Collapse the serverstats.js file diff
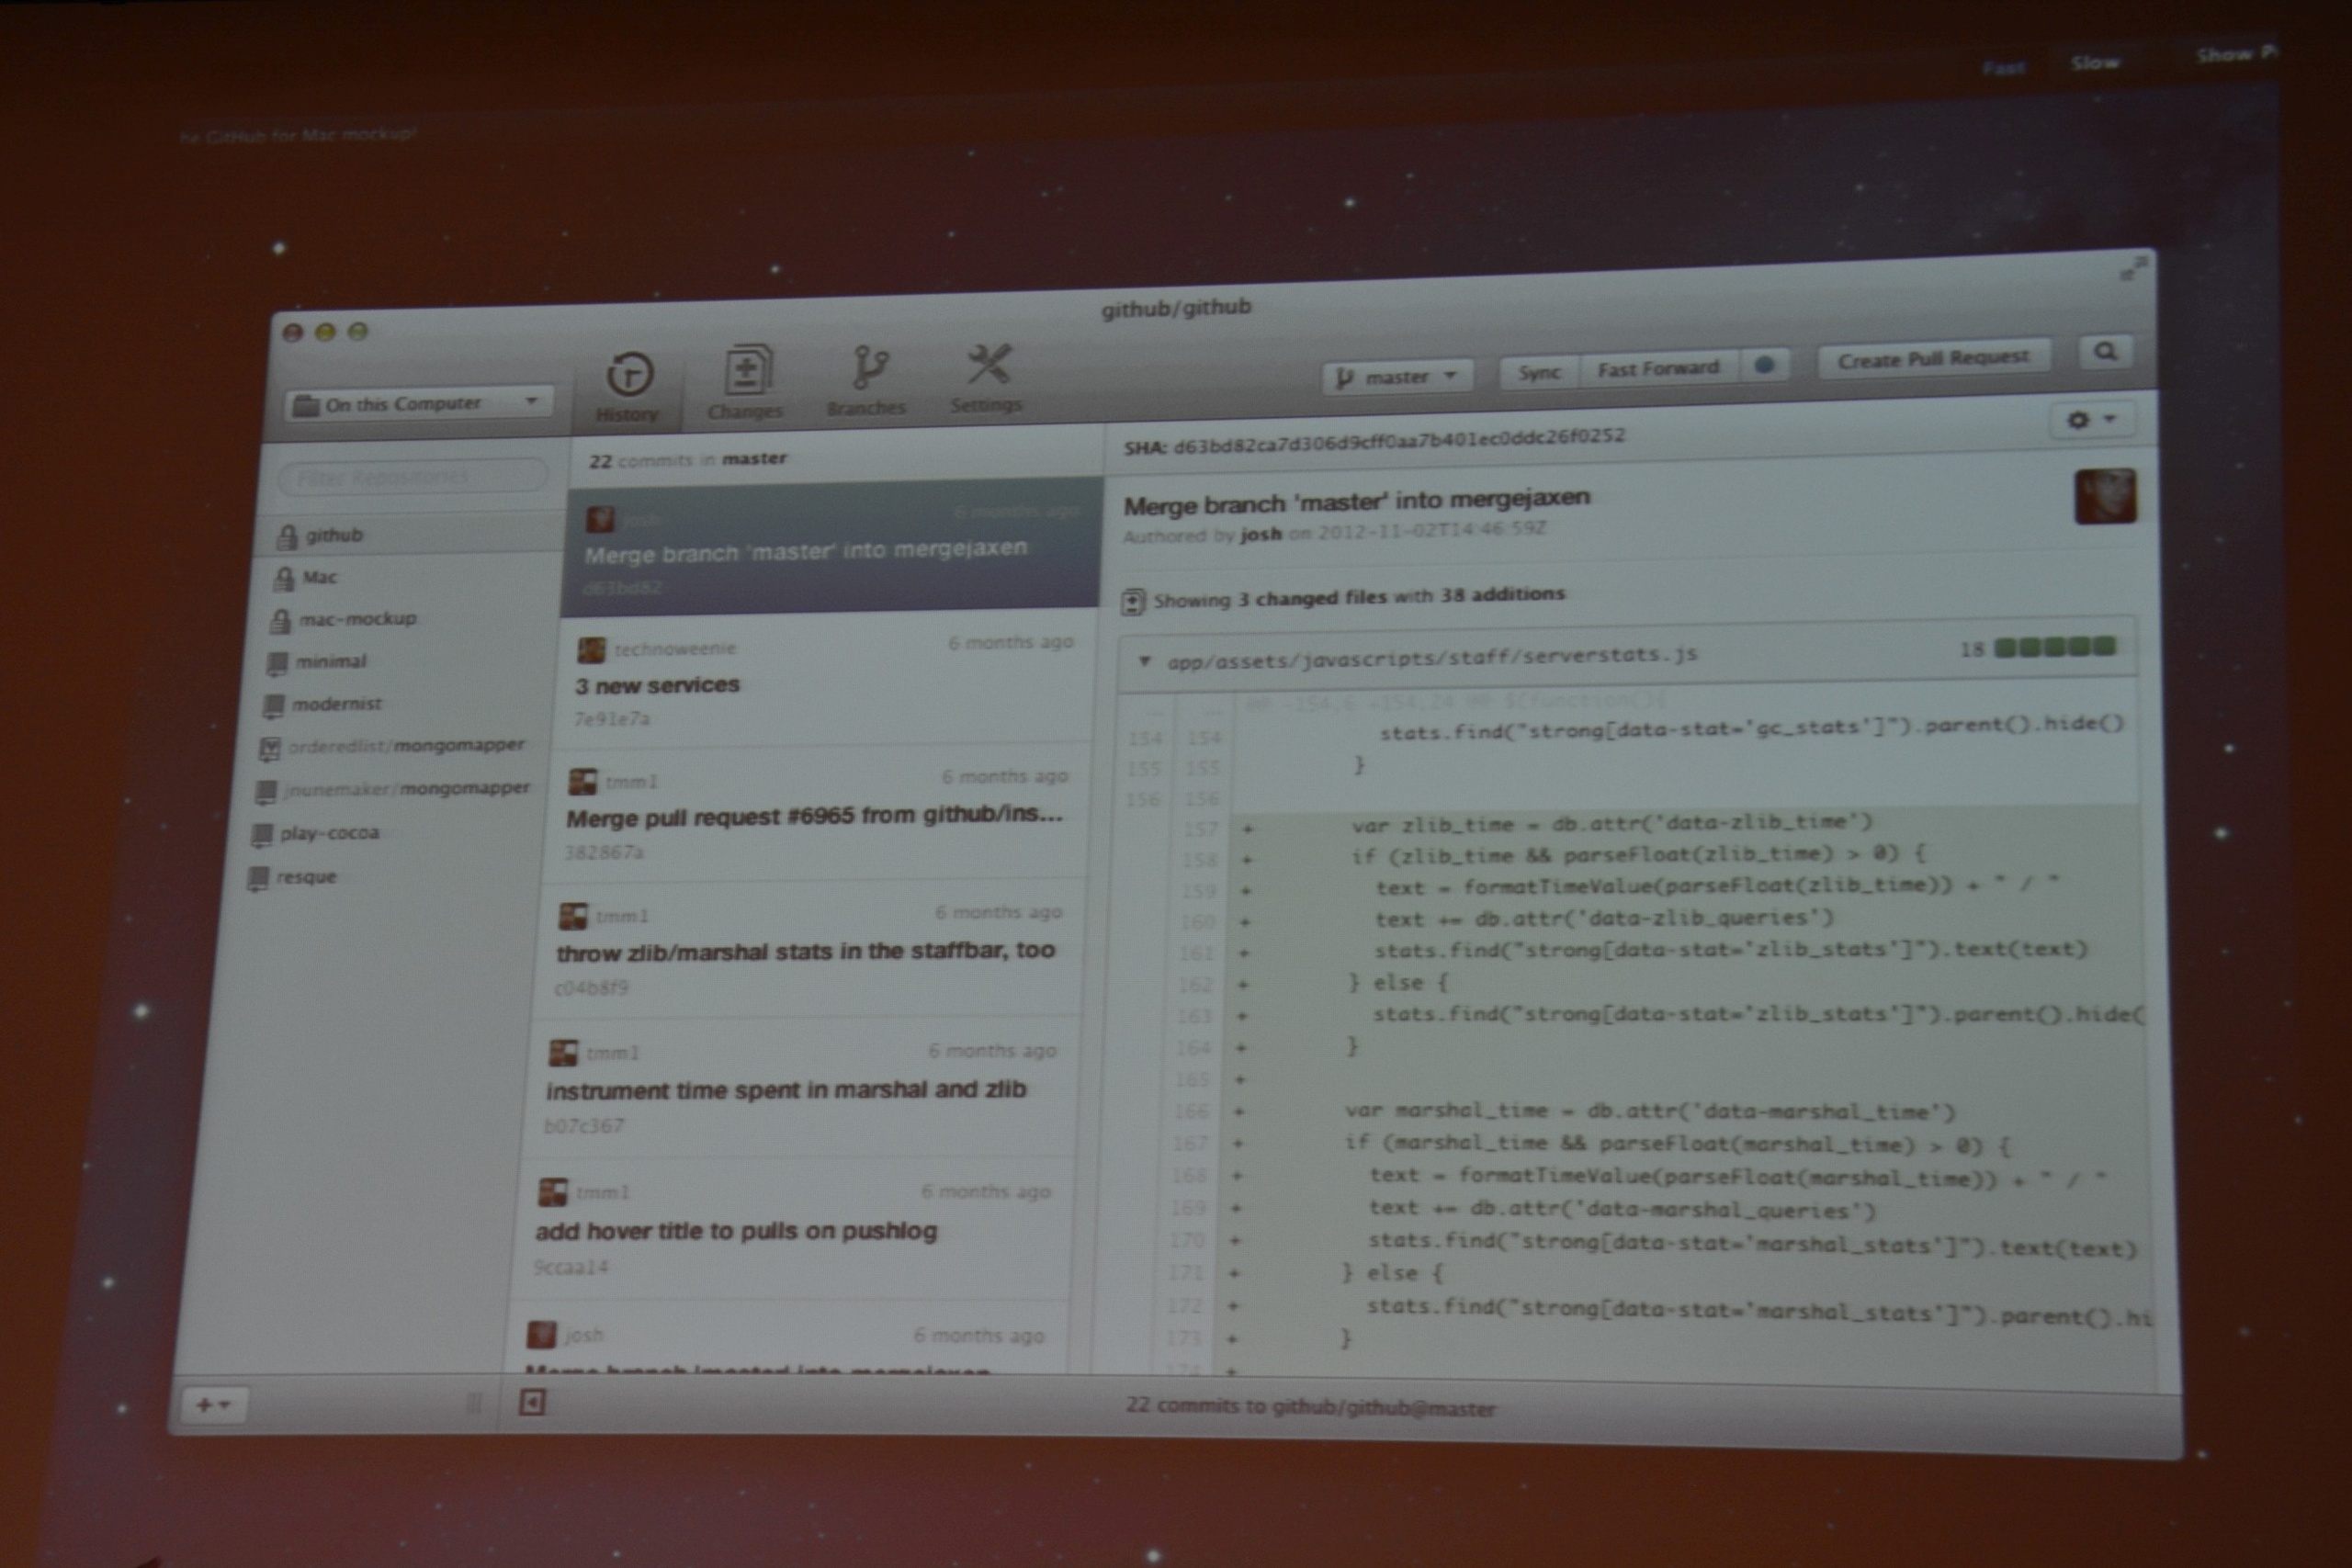 pos(1145,661)
